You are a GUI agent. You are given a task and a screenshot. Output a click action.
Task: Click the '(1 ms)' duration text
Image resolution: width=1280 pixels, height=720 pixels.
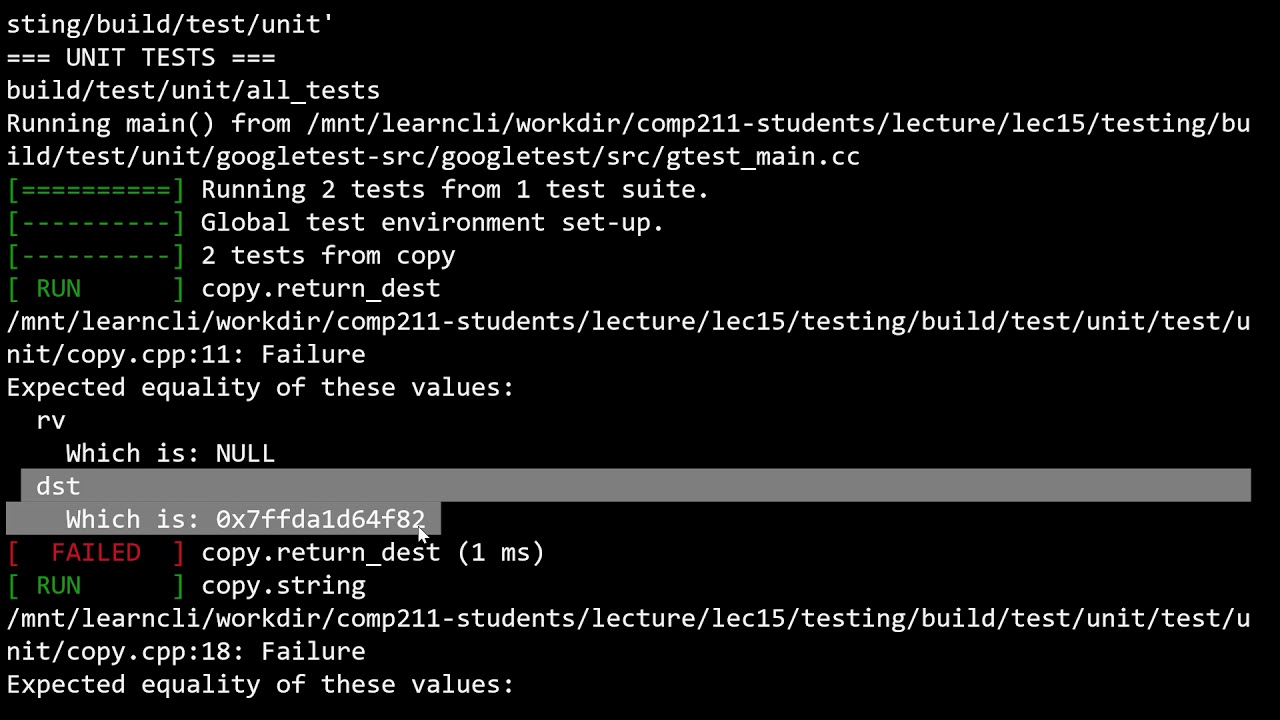click(500, 552)
